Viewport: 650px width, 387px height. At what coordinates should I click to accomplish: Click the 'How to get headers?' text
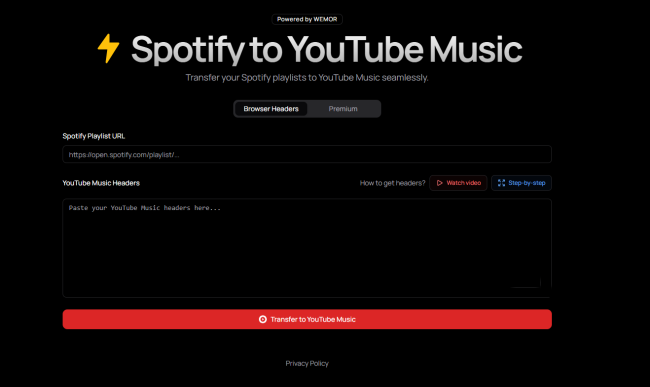pyautogui.click(x=393, y=183)
